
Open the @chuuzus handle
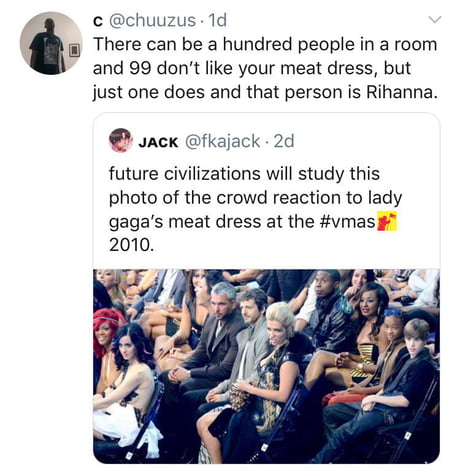coord(152,20)
